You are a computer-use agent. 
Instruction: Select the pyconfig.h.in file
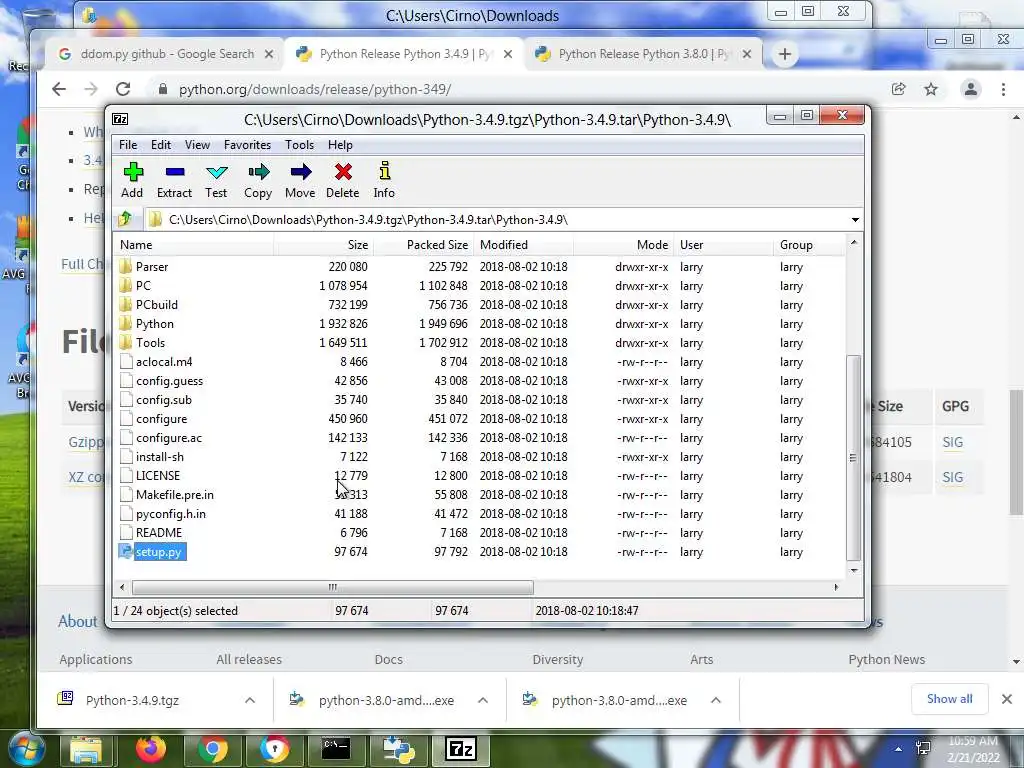tap(481, 513)
